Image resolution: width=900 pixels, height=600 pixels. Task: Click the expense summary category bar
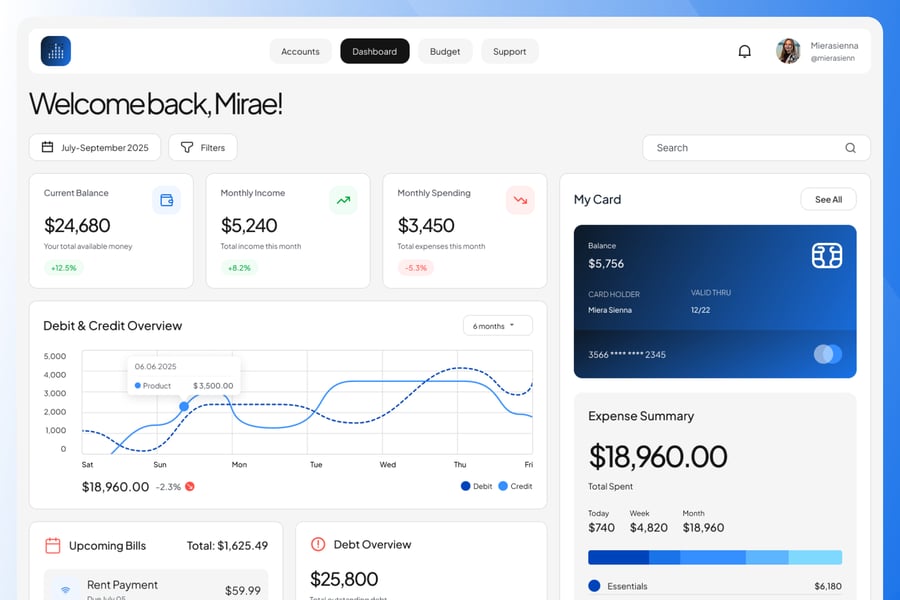(714, 557)
